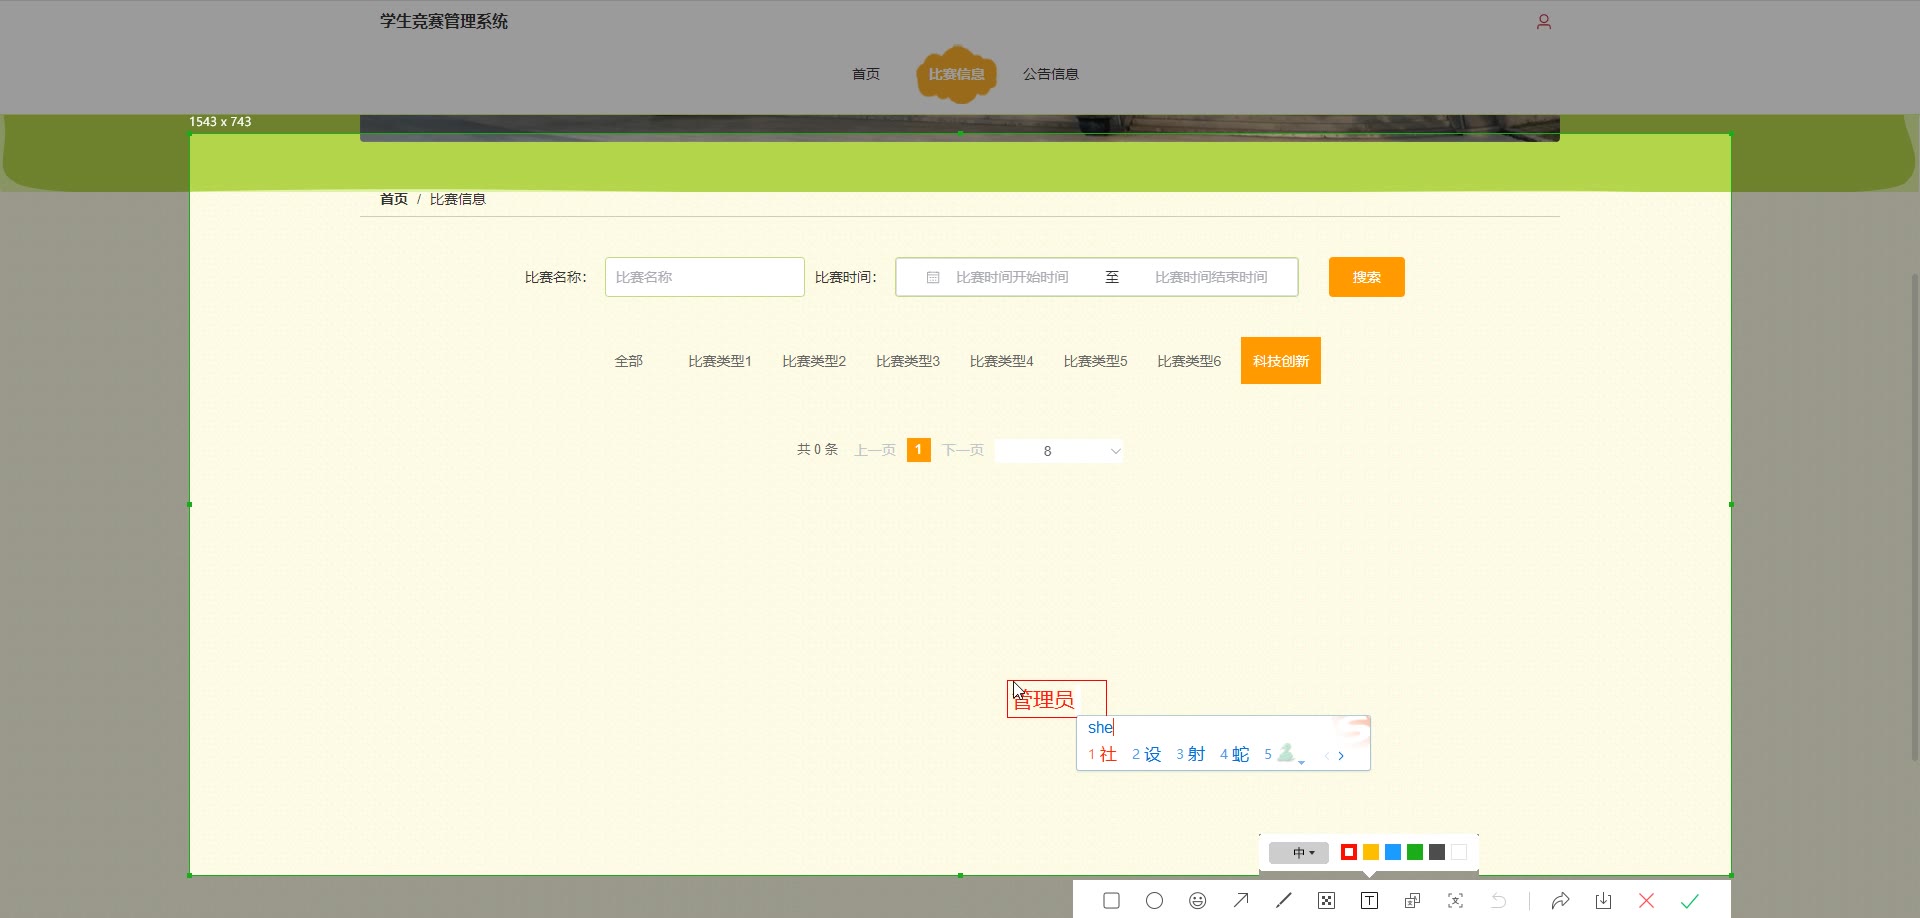Open the emoji candidate in IME bar
This screenshot has width=1920, height=918.
click(1287, 753)
